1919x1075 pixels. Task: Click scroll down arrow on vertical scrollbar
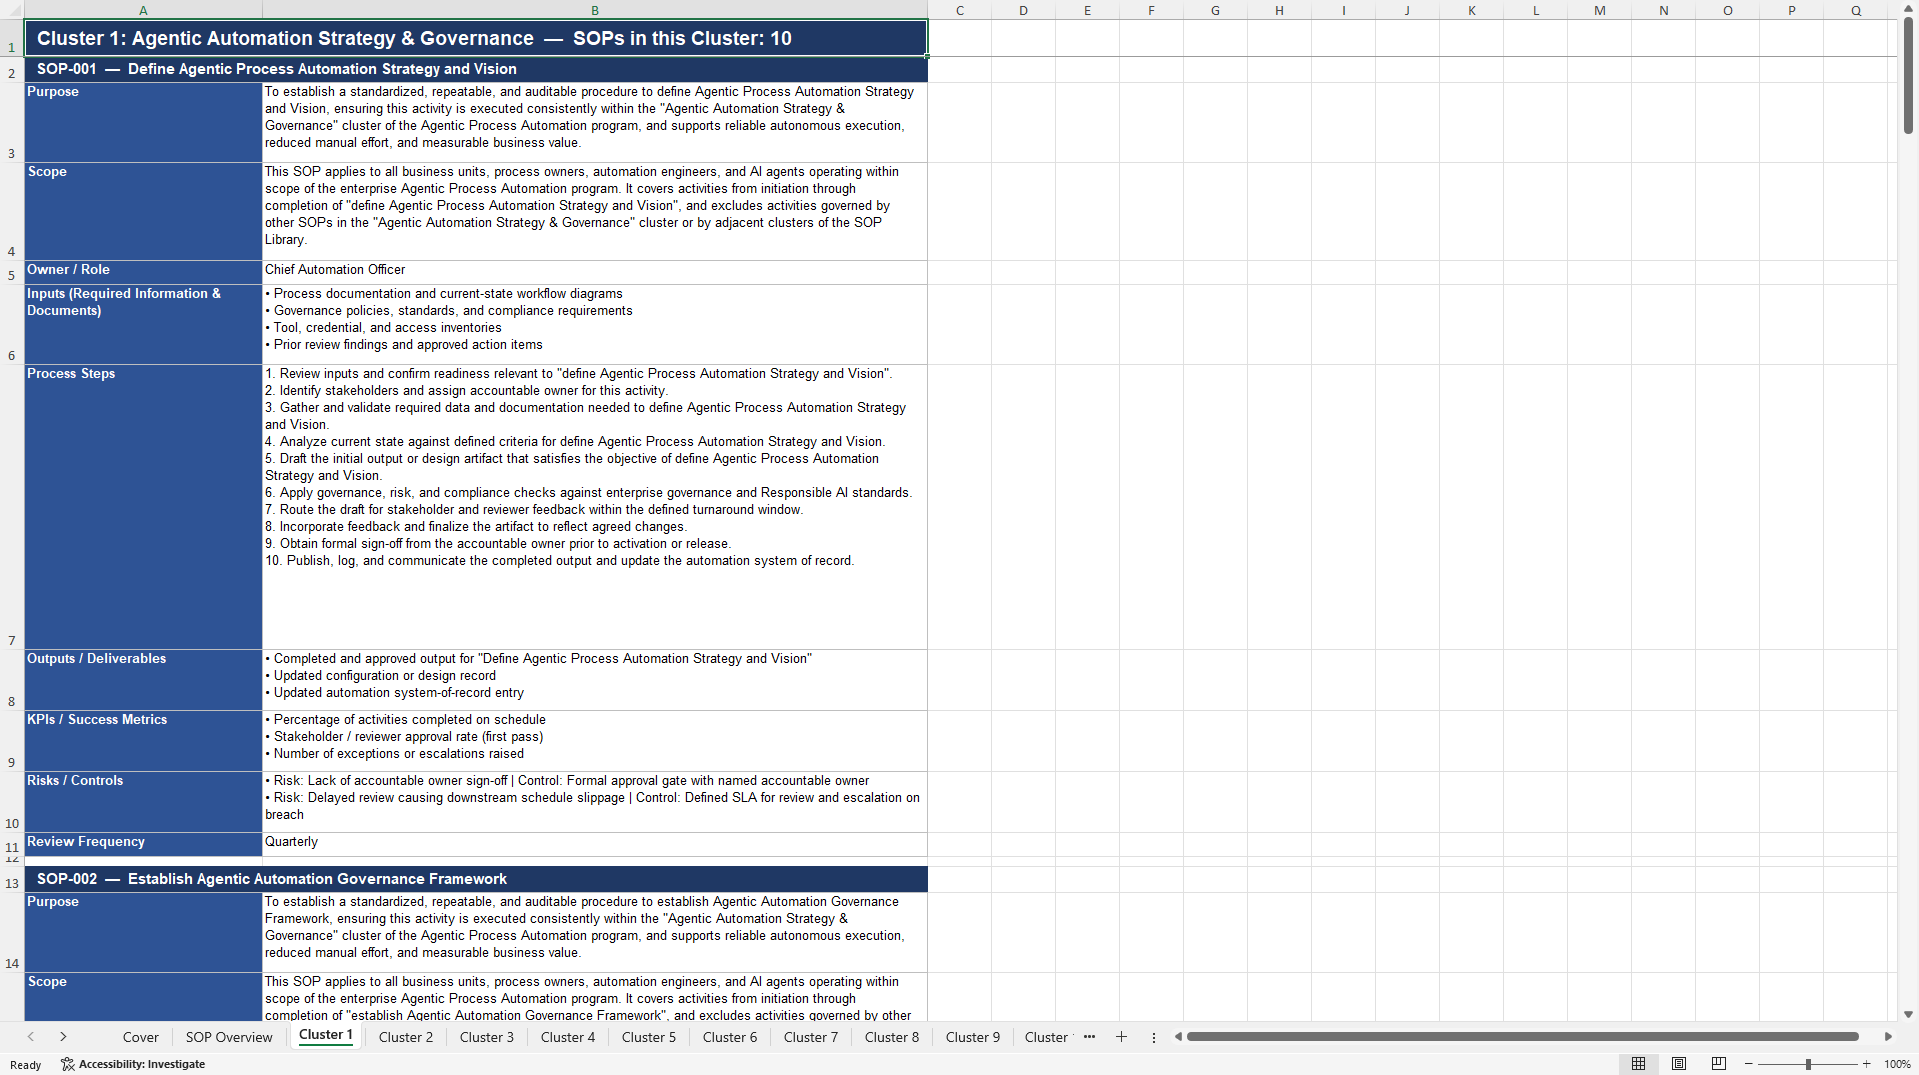[1908, 1014]
